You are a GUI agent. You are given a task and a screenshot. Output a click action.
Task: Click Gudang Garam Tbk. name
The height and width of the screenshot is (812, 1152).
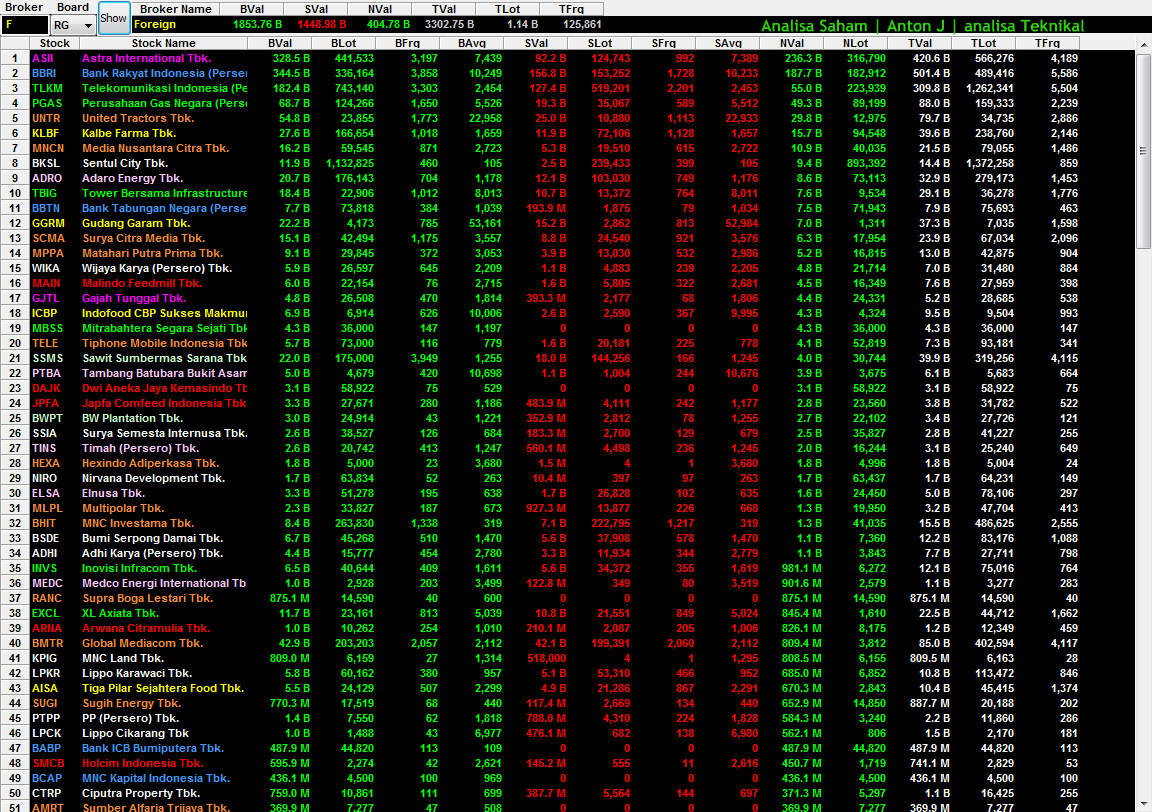[136, 223]
